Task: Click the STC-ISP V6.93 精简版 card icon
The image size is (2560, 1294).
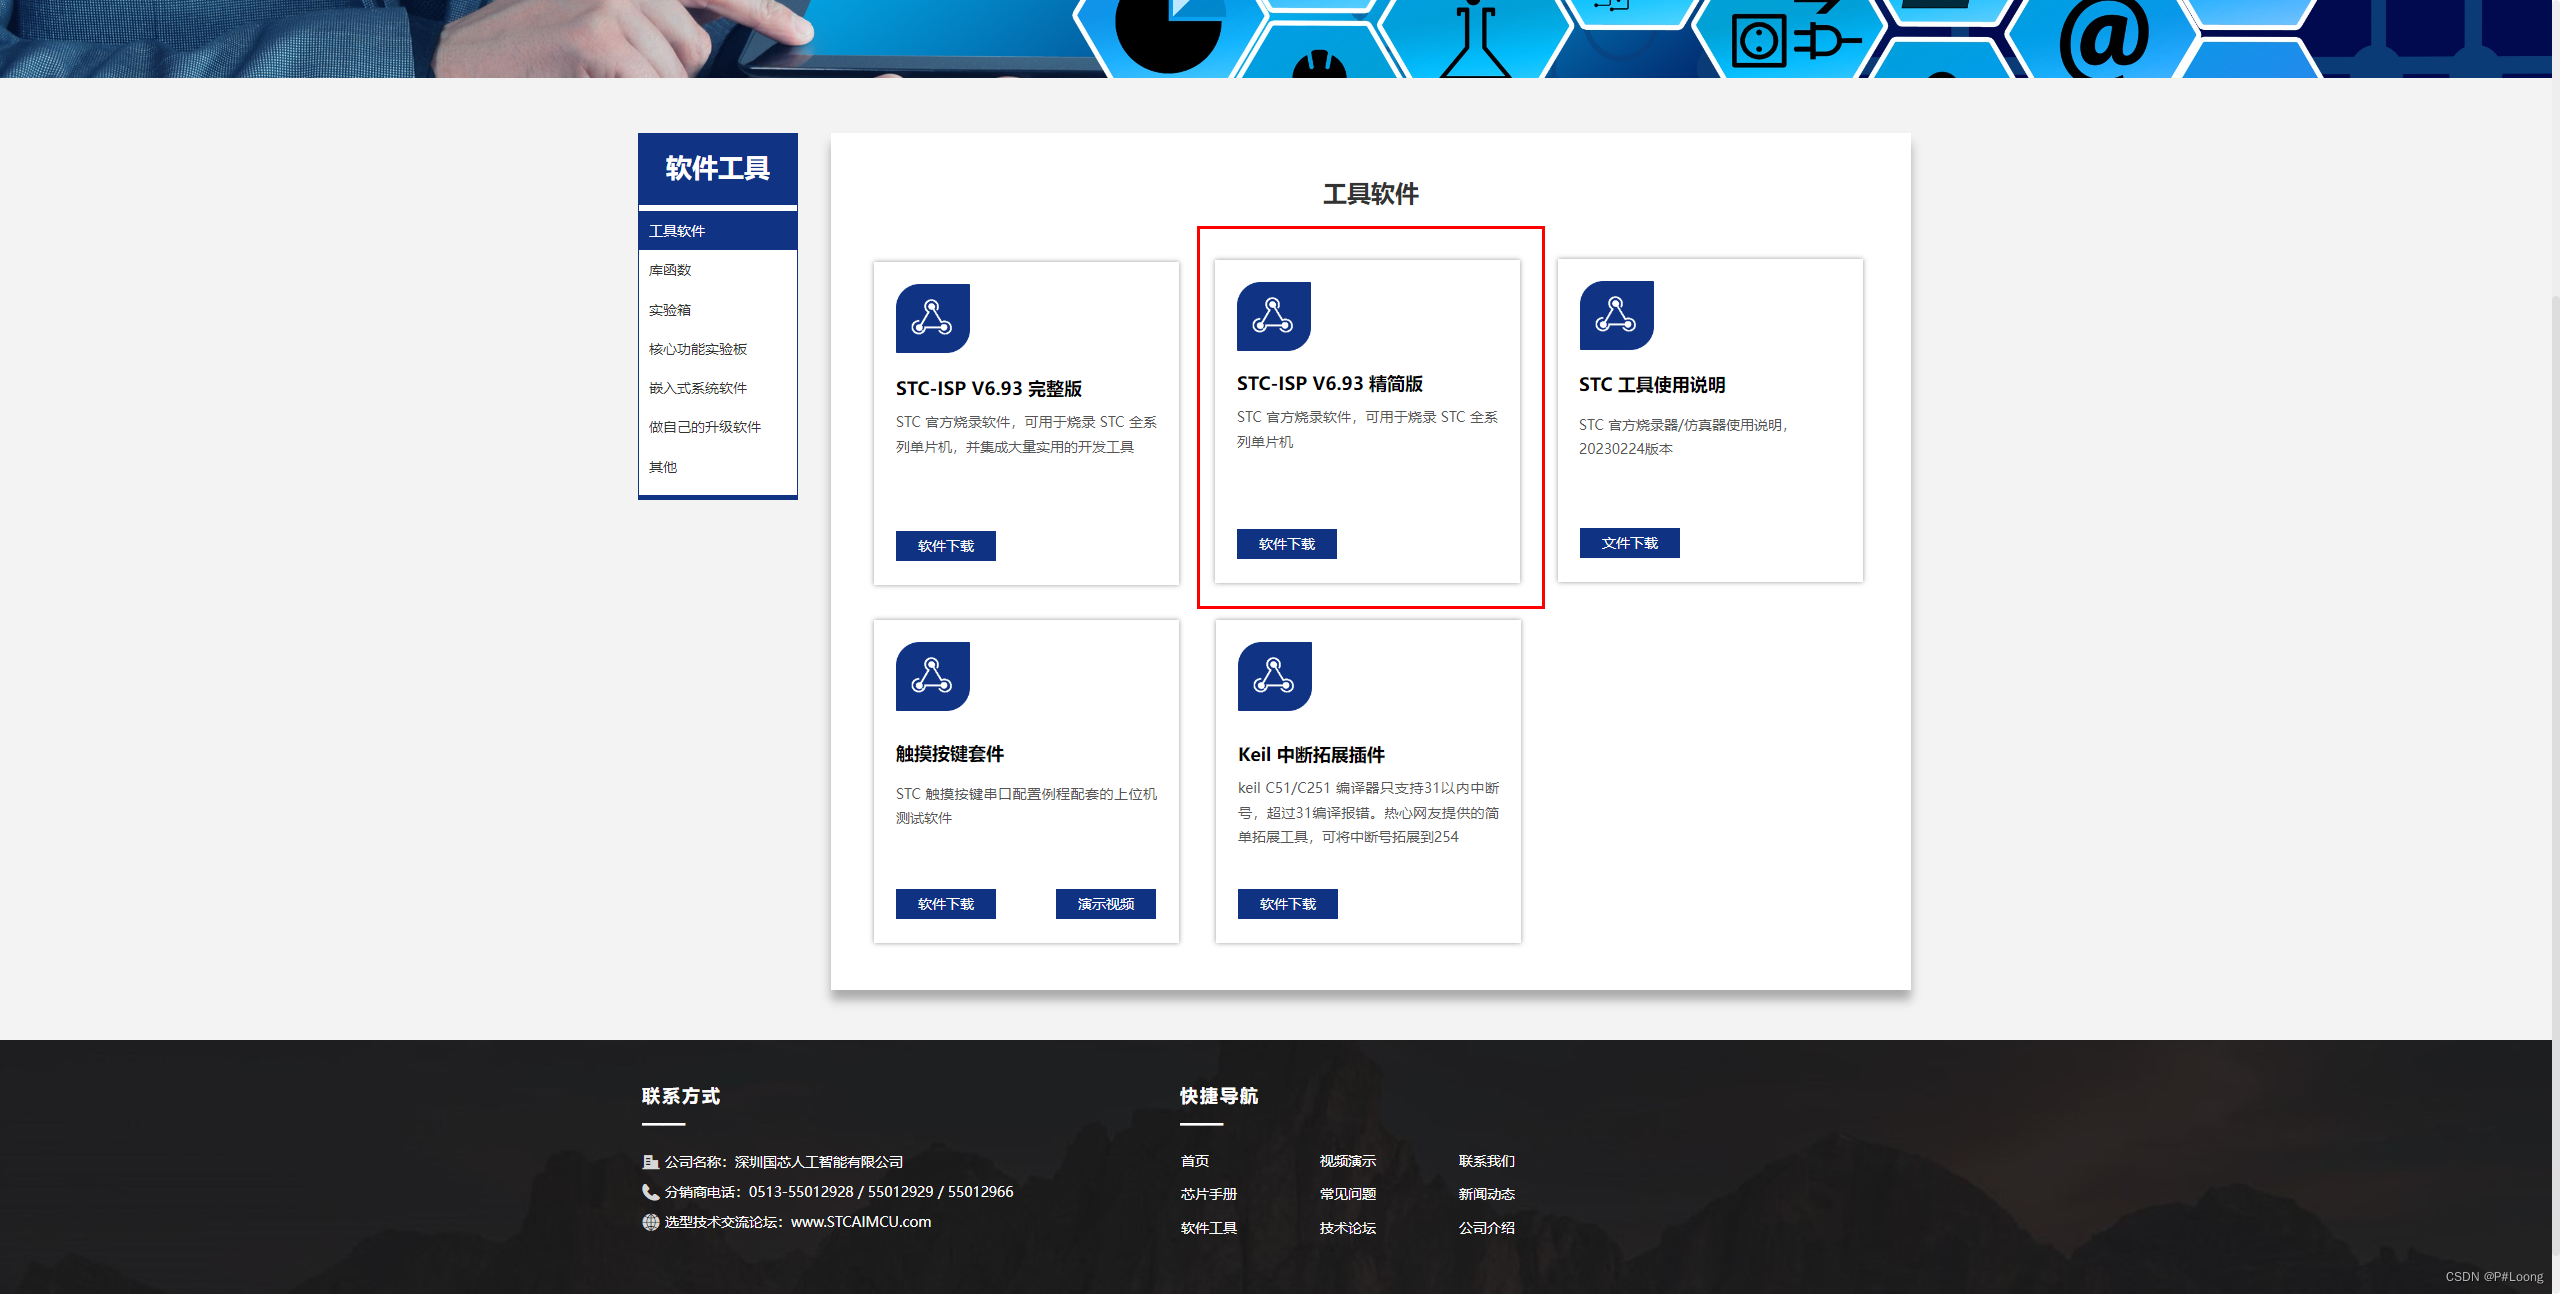Action: tap(1273, 316)
